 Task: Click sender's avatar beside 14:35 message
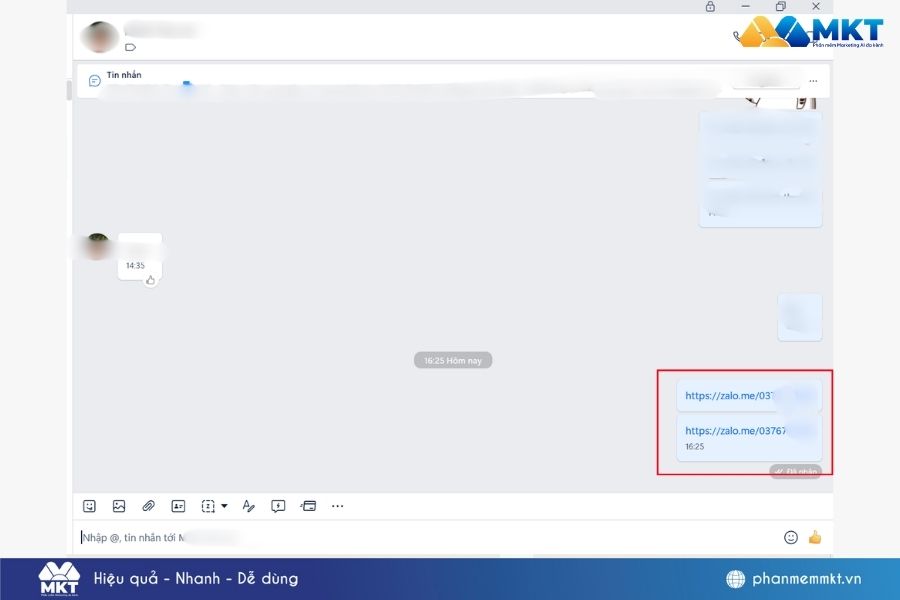click(96, 246)
